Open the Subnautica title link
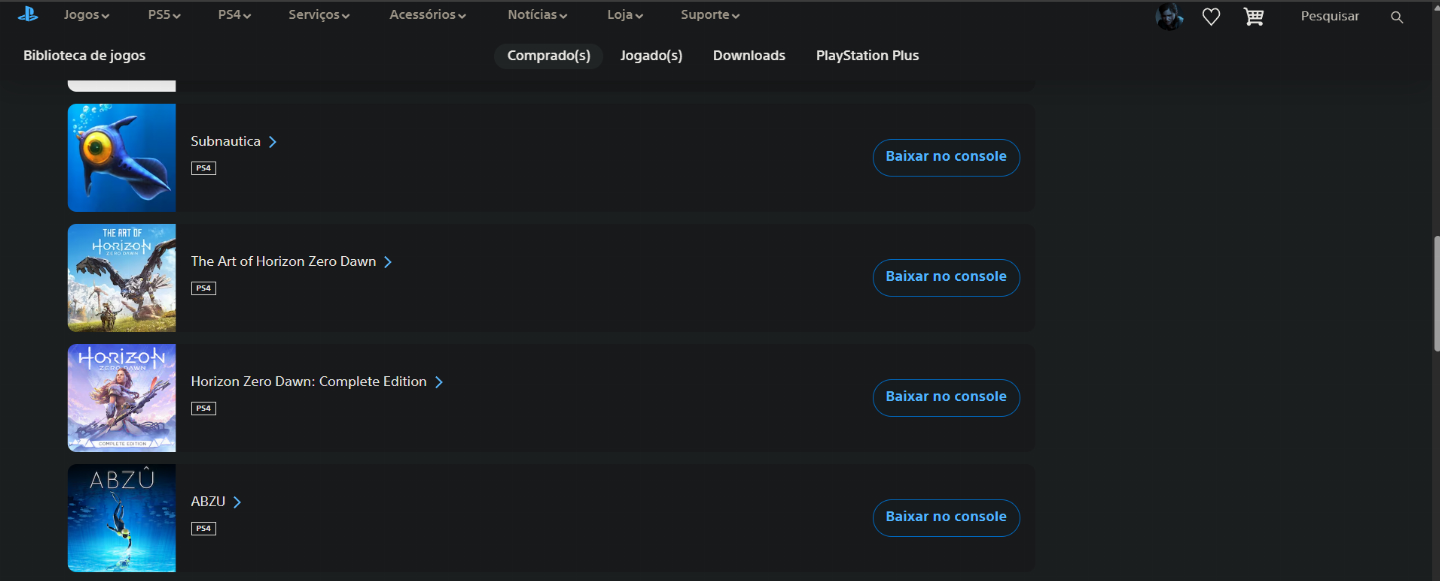 click(234, 142)
